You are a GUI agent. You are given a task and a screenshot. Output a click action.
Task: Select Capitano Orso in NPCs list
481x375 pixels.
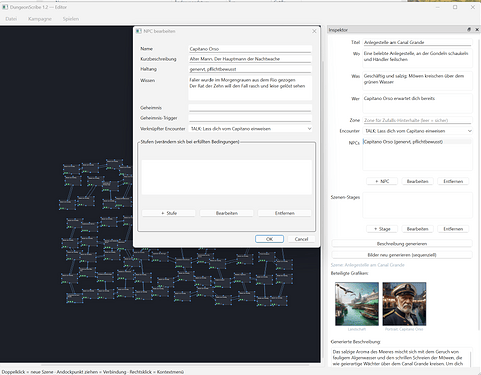tap(417, 142)
